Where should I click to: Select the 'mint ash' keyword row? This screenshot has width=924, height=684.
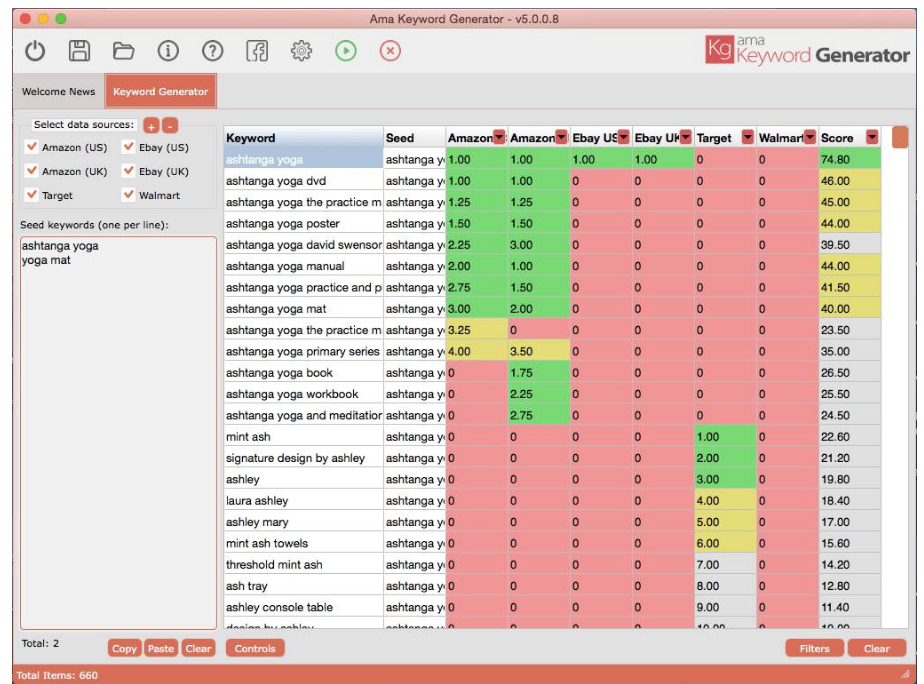(x=303, y=437)
